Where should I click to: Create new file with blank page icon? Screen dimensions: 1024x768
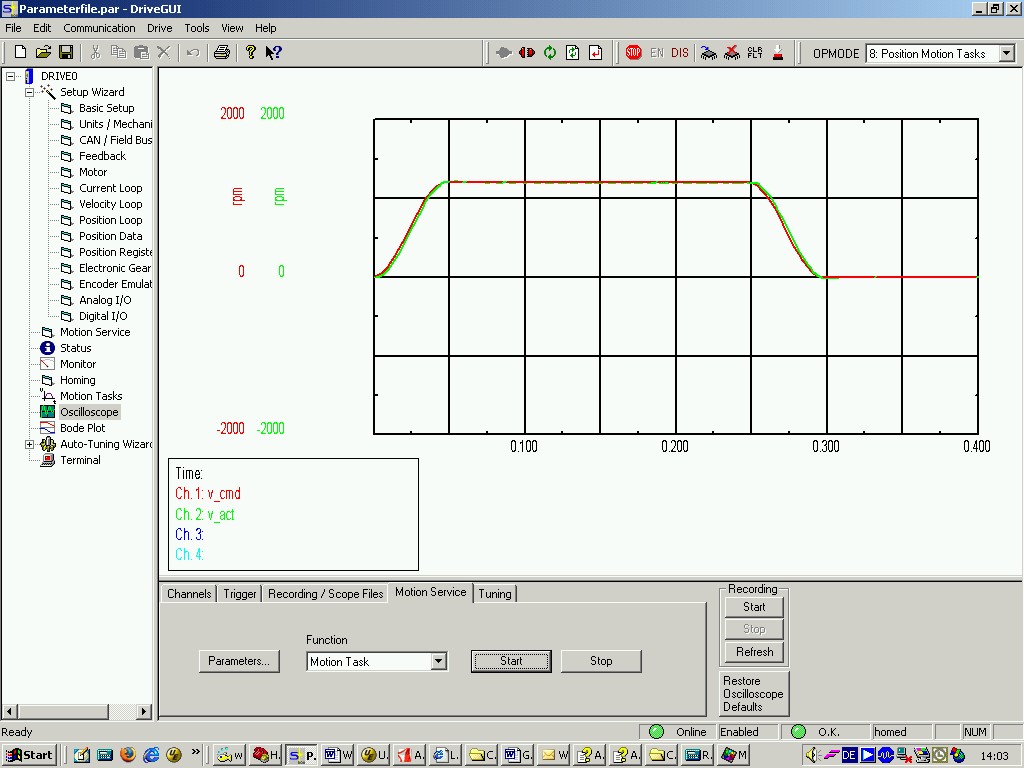(20, 53)
